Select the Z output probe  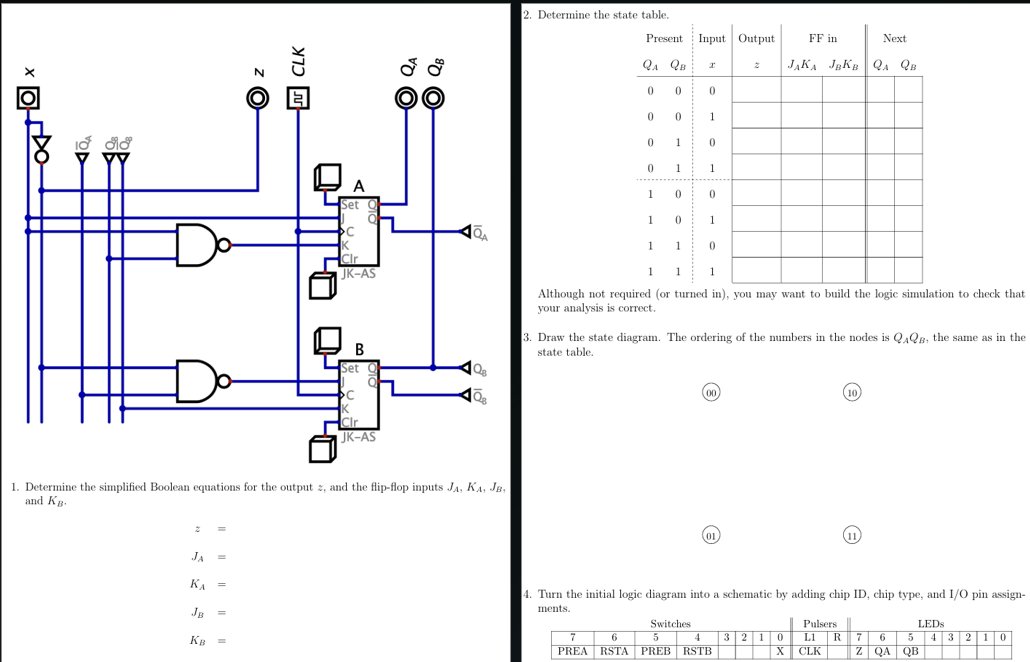click(x=257, y=97)
